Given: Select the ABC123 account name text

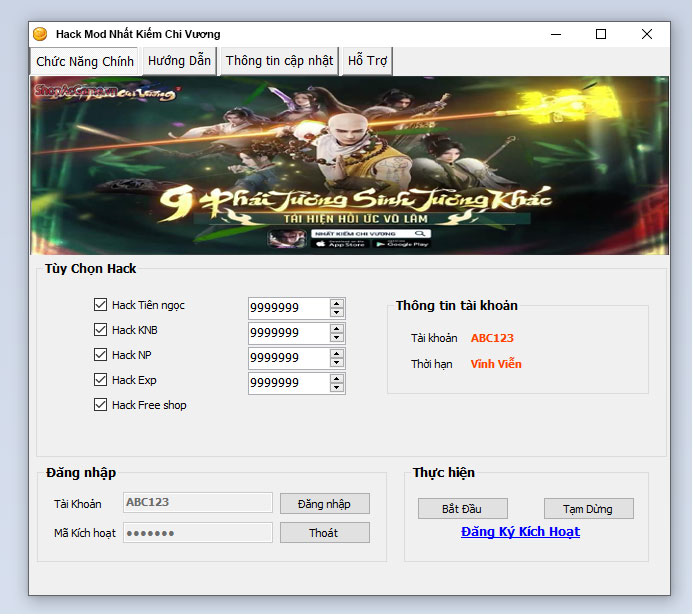Looking at the screenshot, I should pyautogui.click(x=492, y=338).
